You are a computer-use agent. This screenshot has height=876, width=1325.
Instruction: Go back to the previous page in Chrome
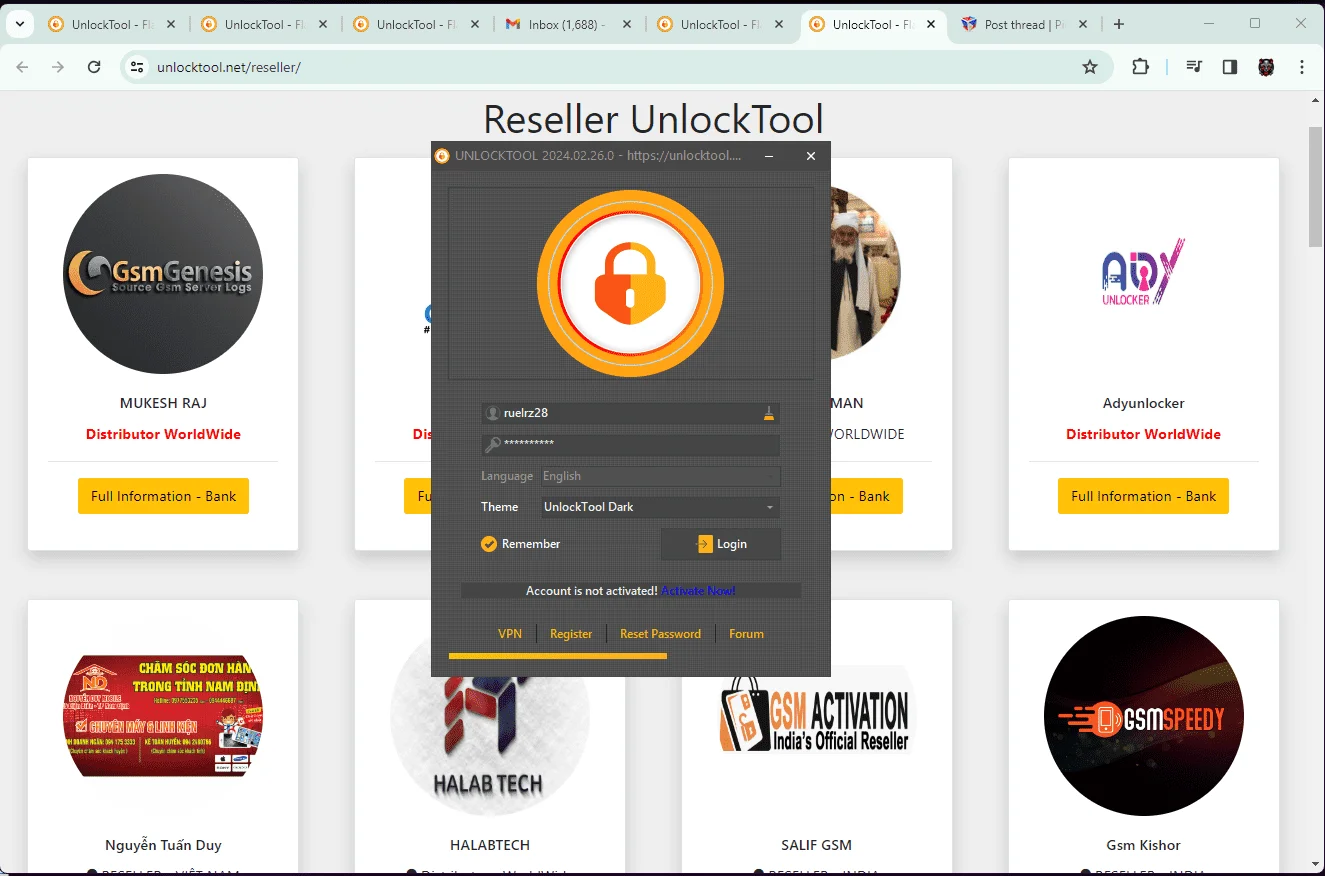pos(22,67)
